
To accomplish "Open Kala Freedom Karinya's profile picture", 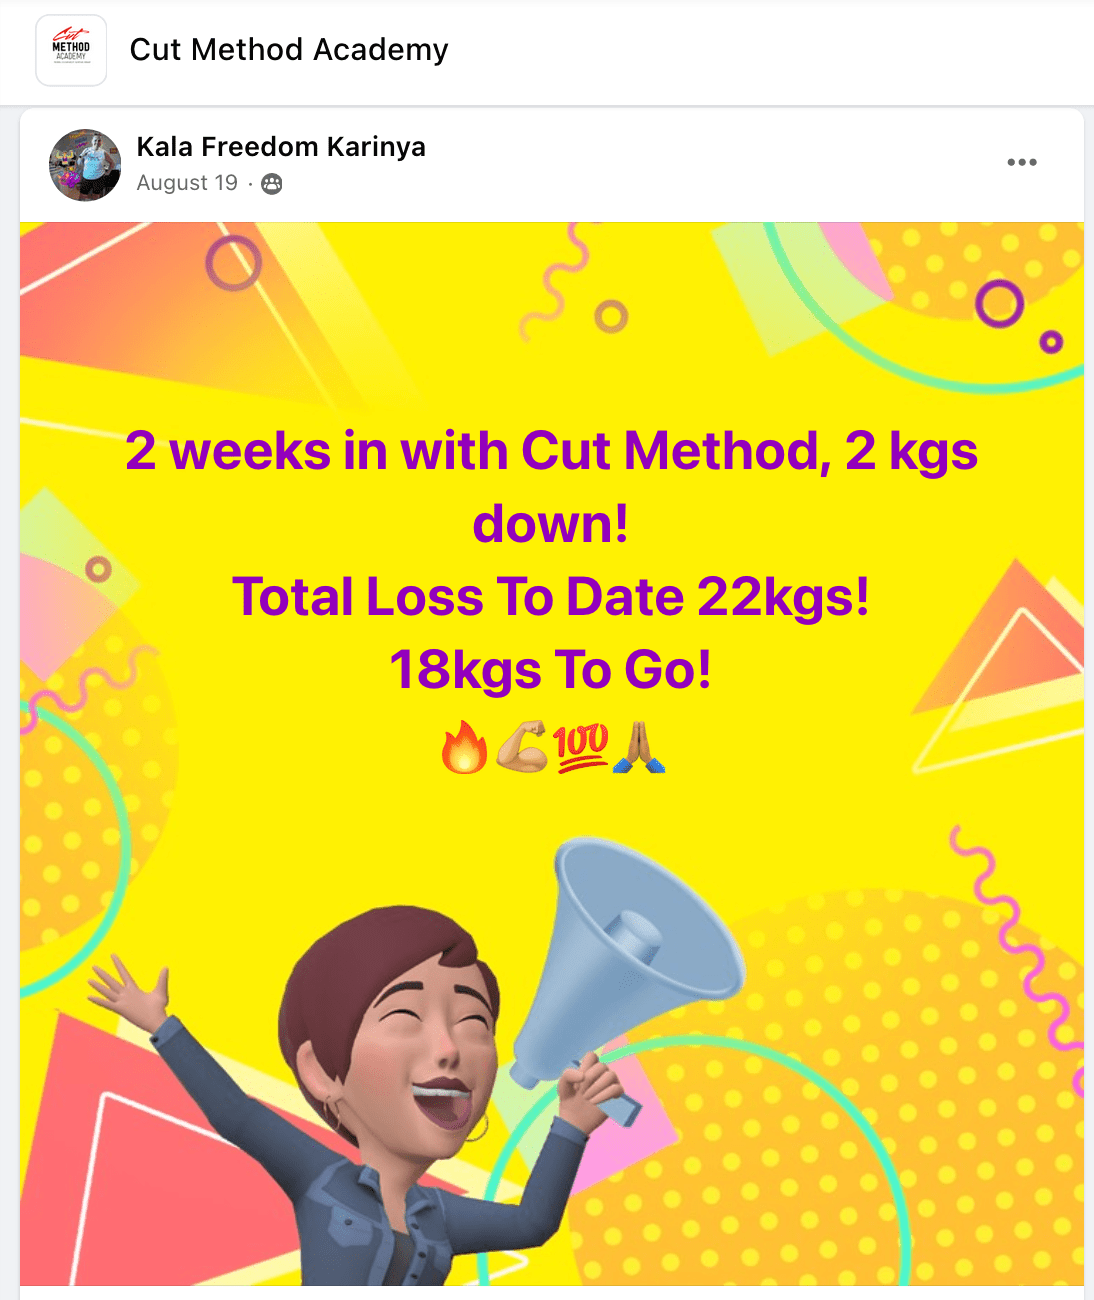I will [85, 165].
